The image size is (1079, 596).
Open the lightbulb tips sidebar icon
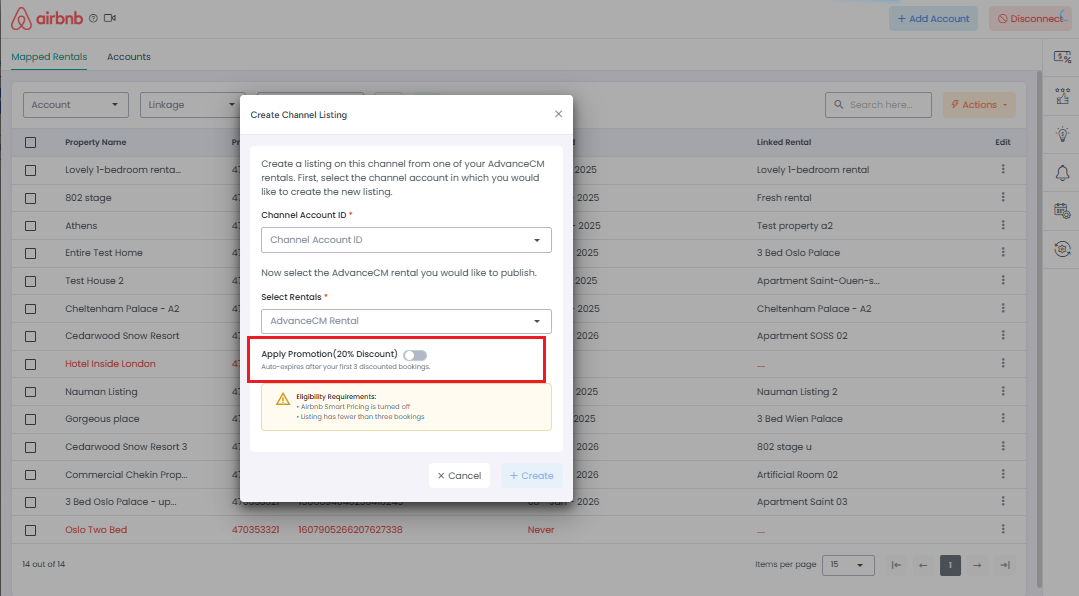point(1062,134)
